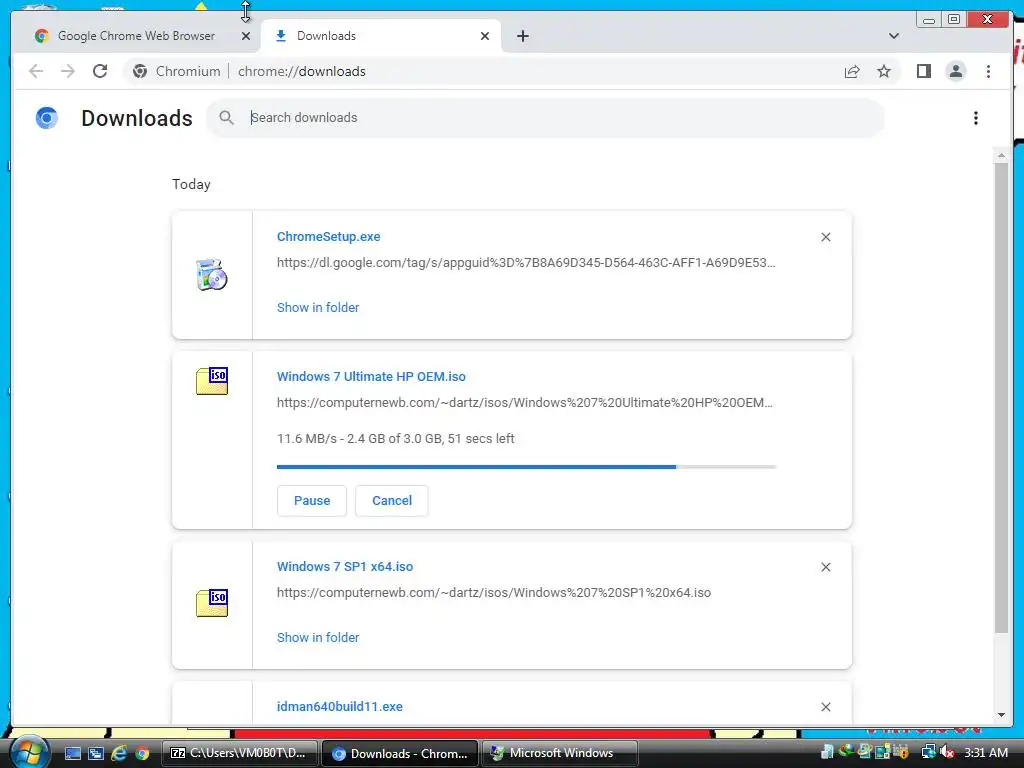
Task: Click Windows 7 Ultimate HP OEM iso icon
Action: click(212, 381)
